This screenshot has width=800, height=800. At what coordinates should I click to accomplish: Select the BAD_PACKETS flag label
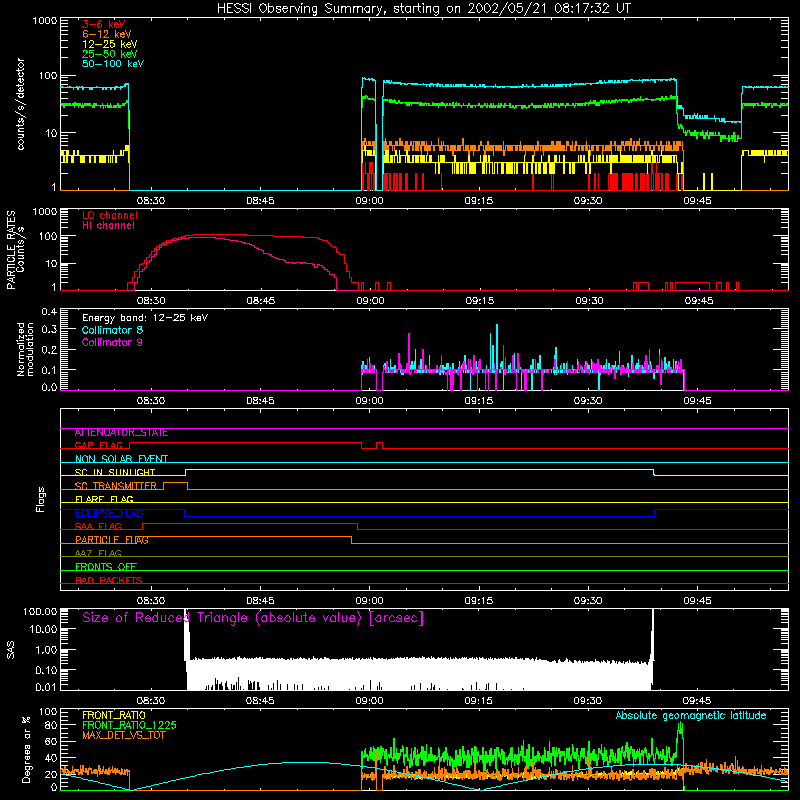[x=109, y=580]
